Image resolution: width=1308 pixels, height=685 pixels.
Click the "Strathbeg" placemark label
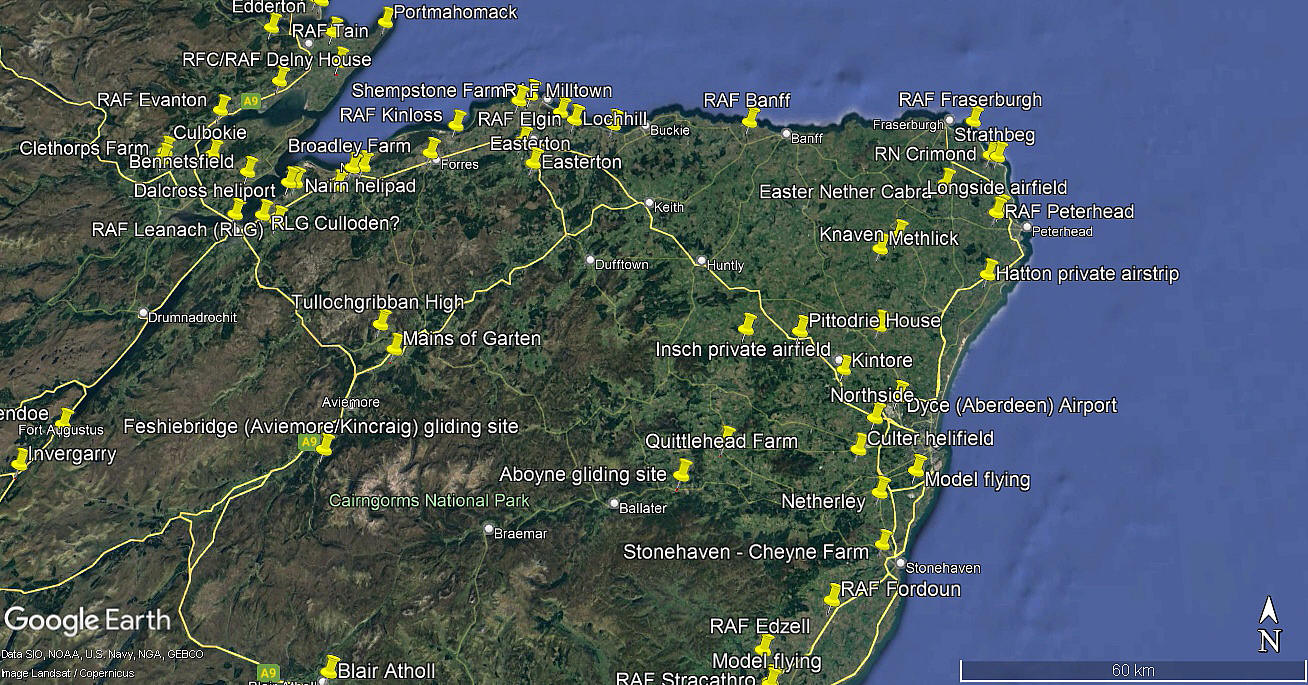pos(995,135)
